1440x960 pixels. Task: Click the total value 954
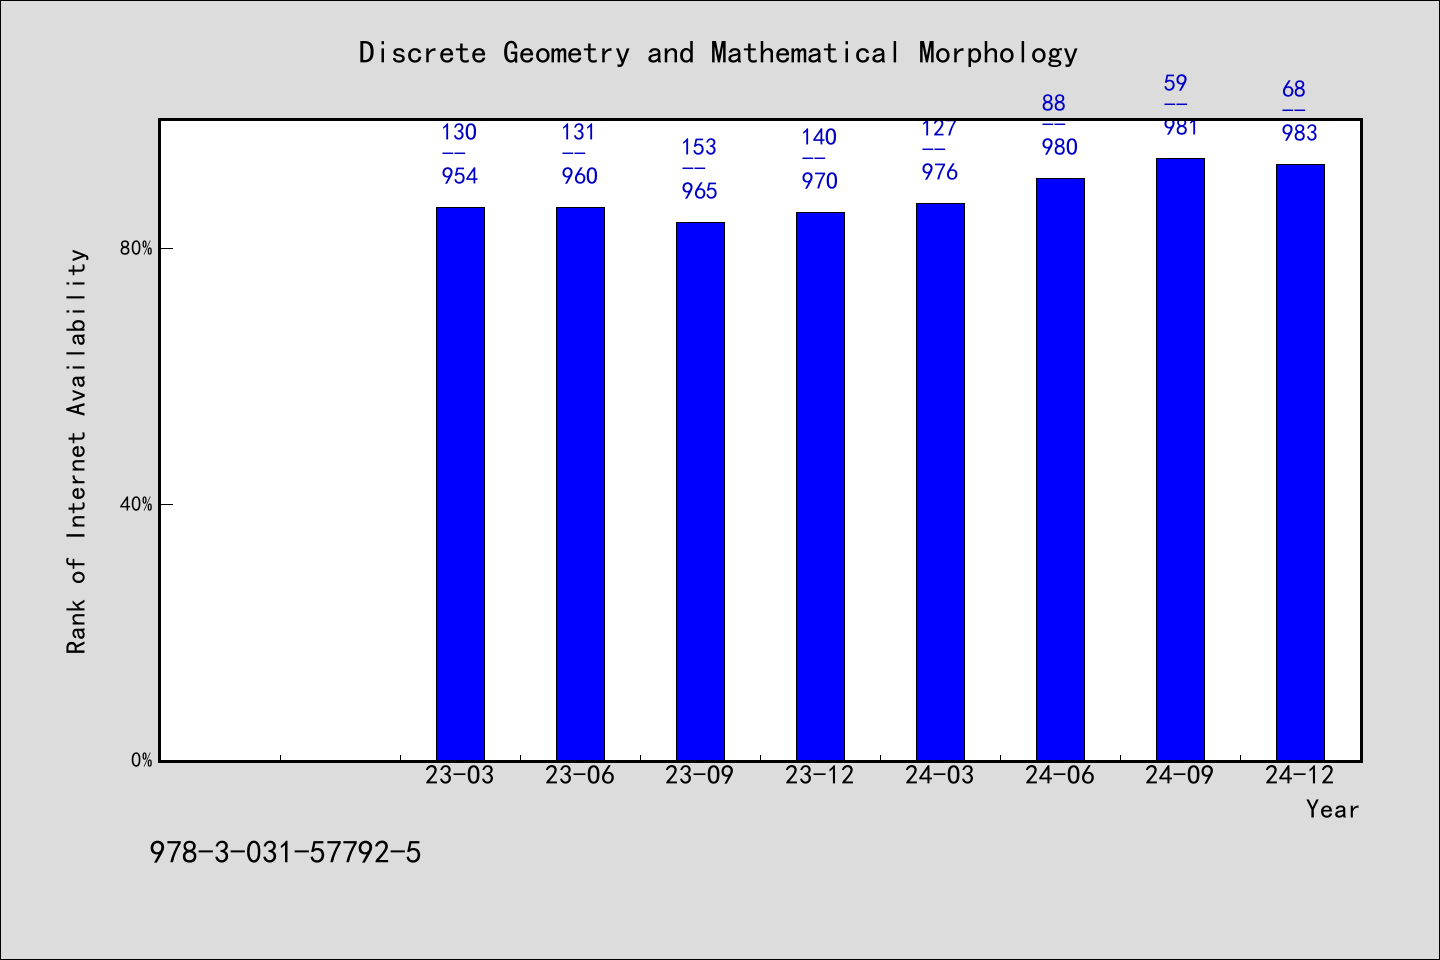click(460, 176)
